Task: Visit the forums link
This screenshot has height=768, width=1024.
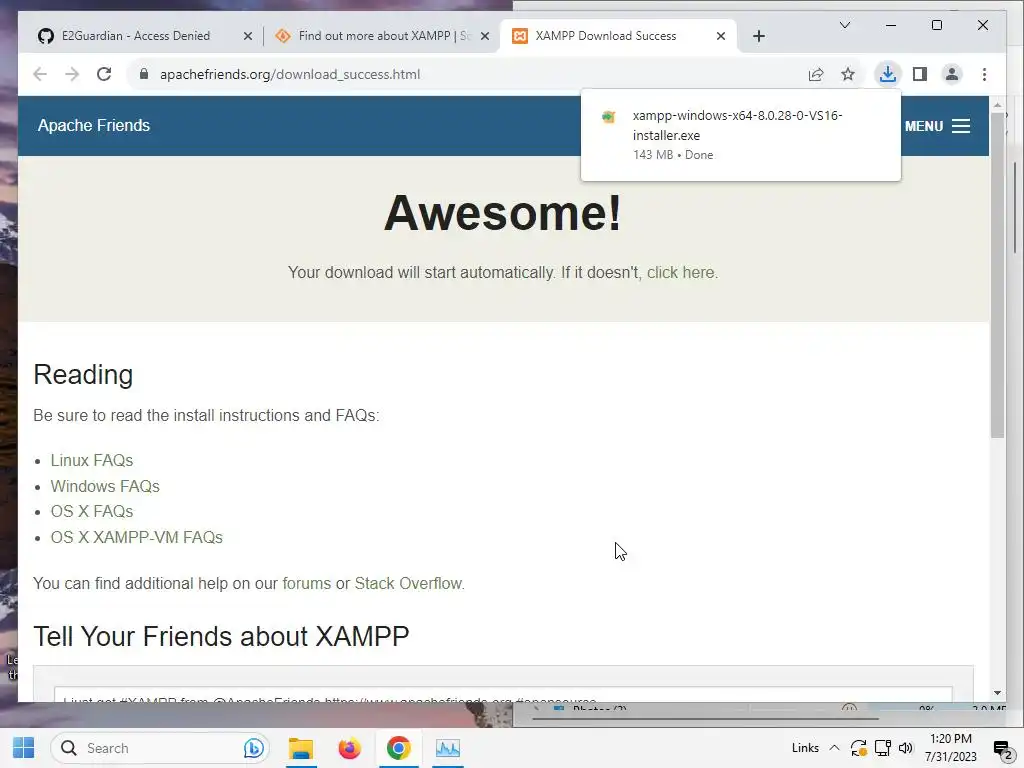Action: [x=306, y=583]
